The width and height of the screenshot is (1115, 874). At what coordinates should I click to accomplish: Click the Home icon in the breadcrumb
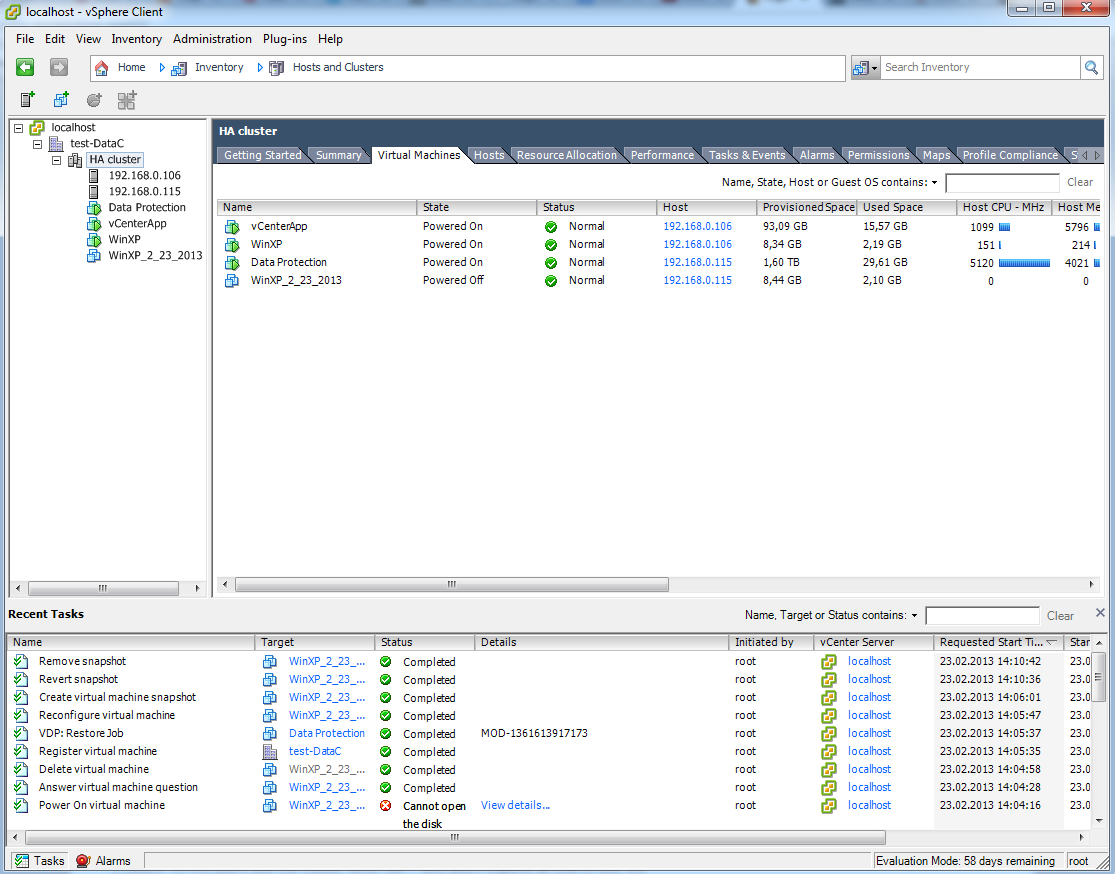point(102,68)
